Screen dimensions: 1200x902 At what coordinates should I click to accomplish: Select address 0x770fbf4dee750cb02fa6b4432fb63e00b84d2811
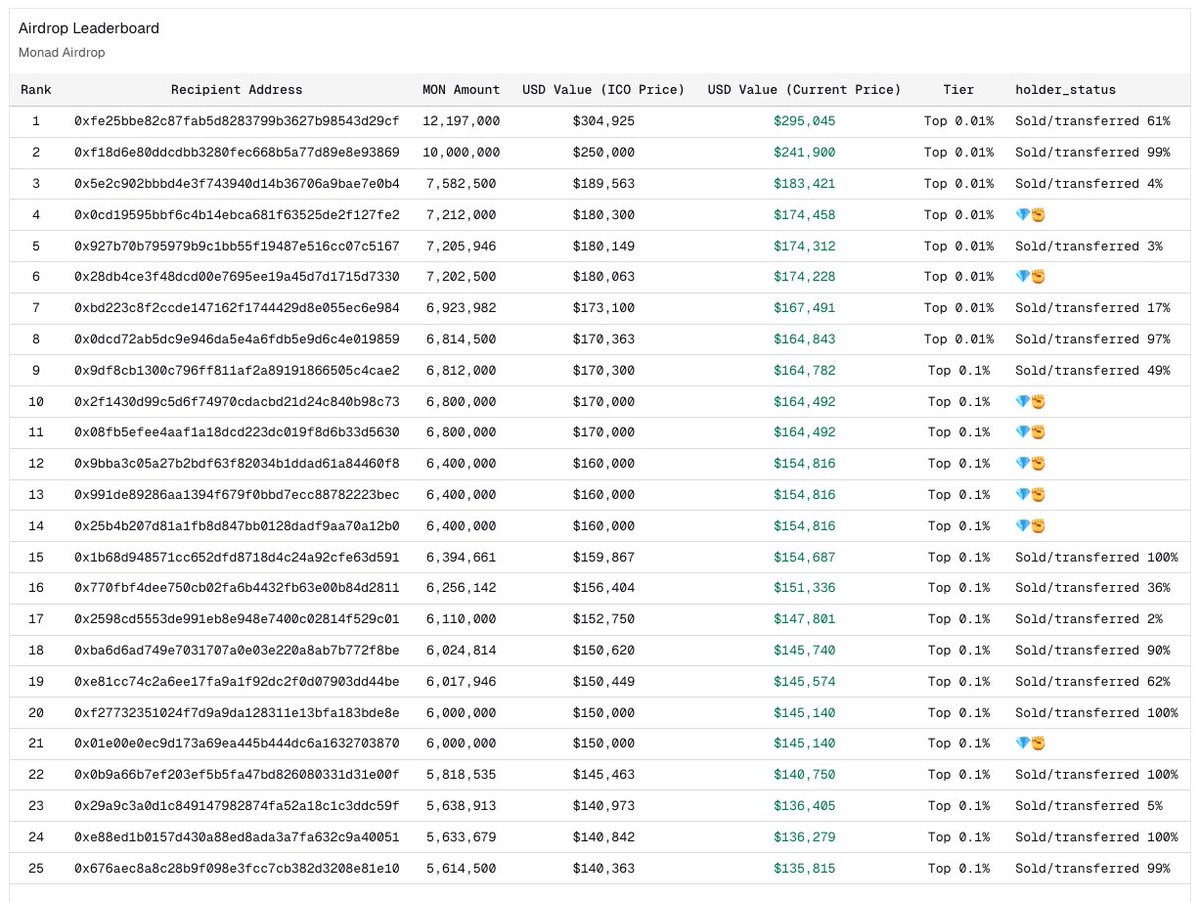237,588
